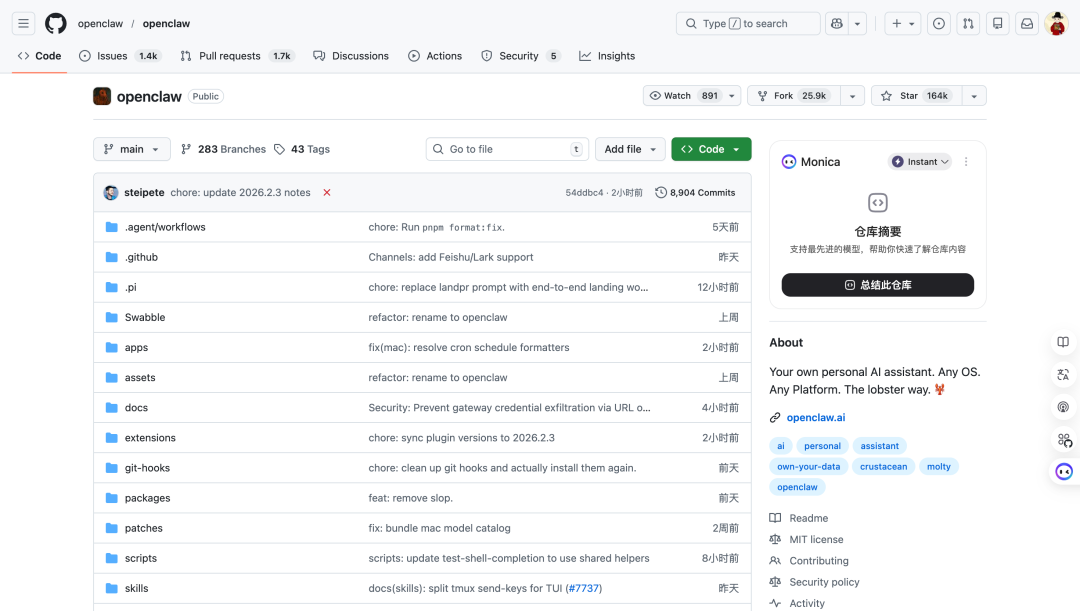This screenshot has height=611, width=1080.
Task: Open Monica panel more options menu
Action: pos(966,162)
